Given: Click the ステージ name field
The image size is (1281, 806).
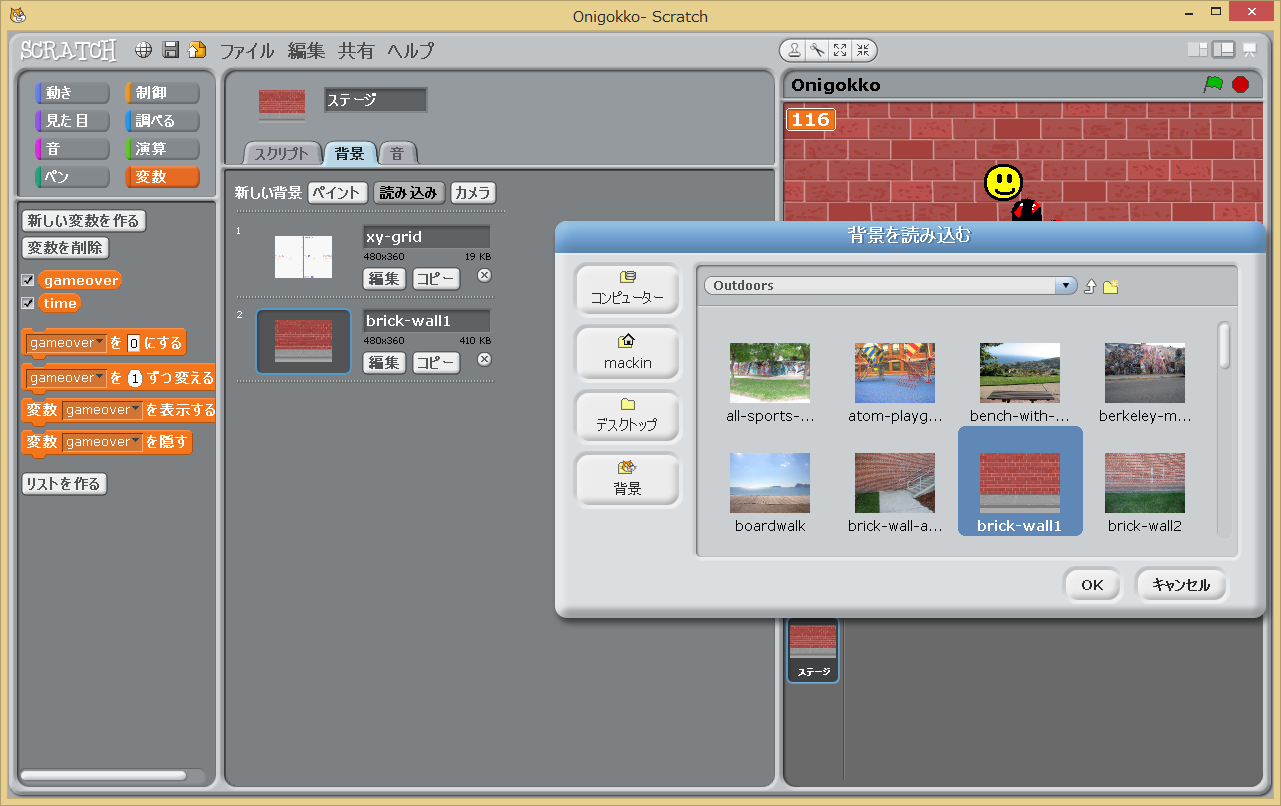Looking at the screenshot, I should [x=376, y=100].
